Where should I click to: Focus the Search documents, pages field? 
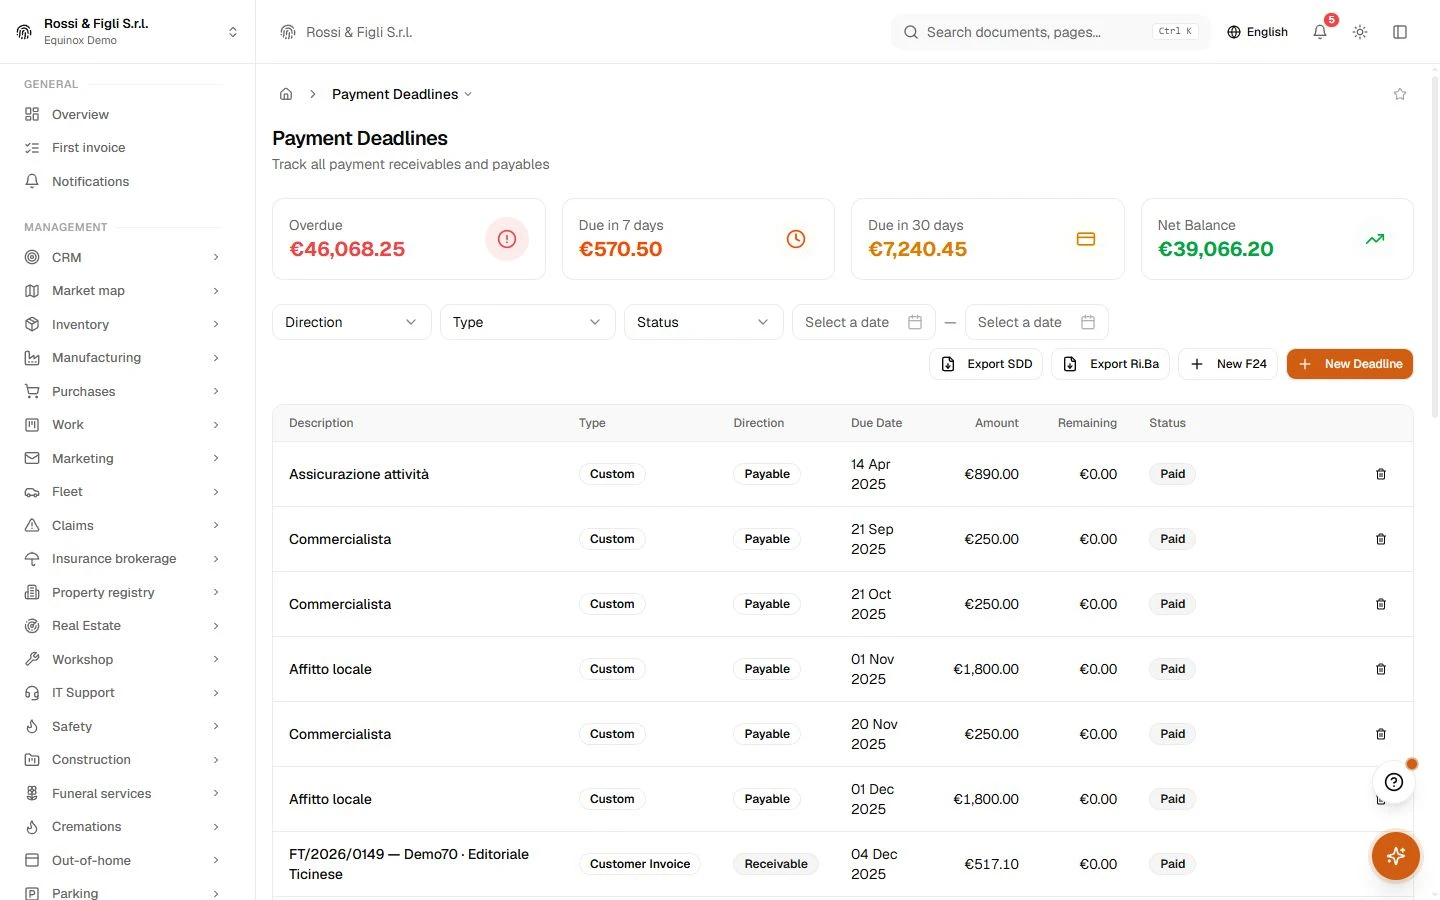click(x=1050, y=32)
